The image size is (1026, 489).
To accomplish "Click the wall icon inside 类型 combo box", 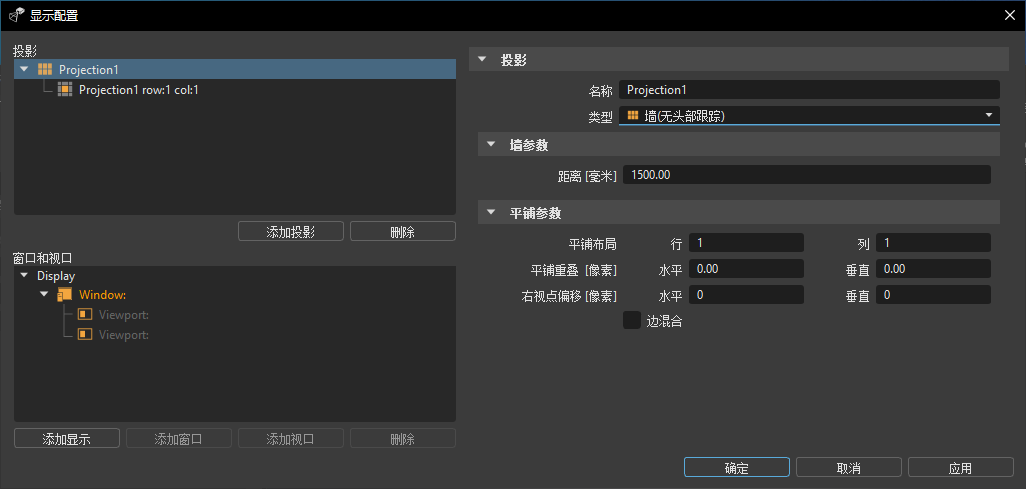I will pyautogui.click(x=633, y=116).
